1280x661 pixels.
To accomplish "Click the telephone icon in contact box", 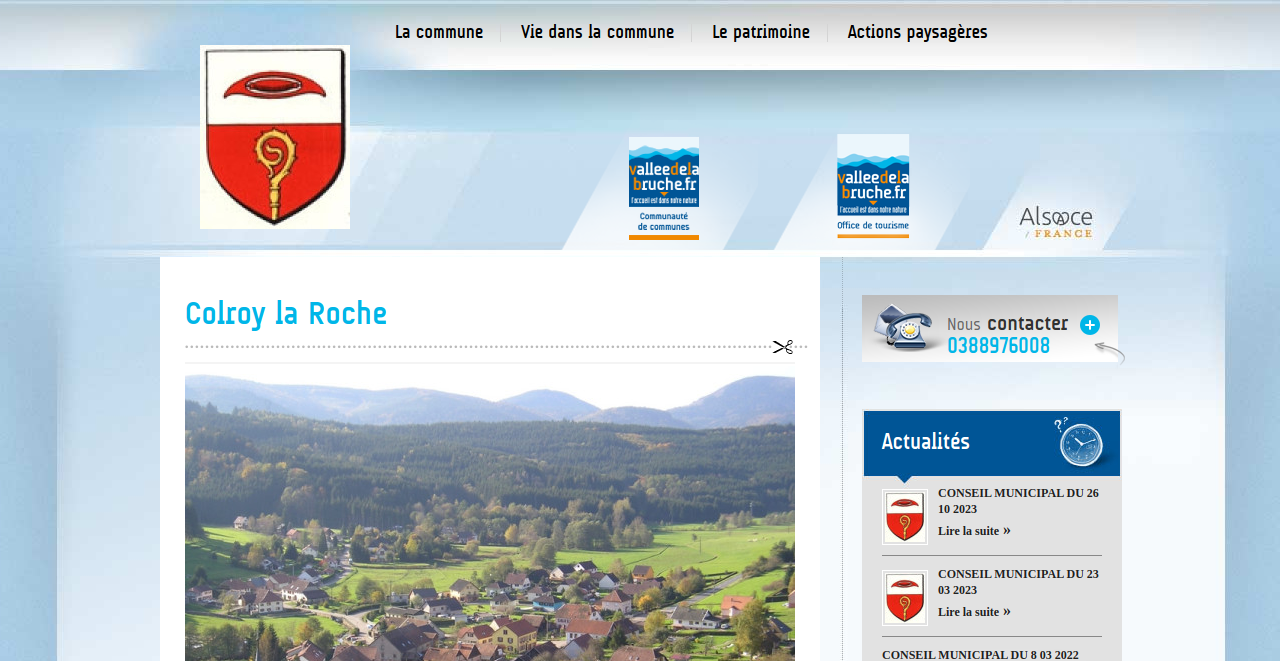I will tap(904, 329).
